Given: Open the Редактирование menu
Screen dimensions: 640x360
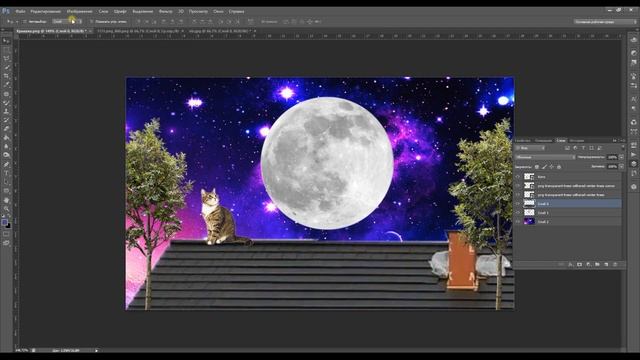Looking at the screenshot, I should click(46, 11).
